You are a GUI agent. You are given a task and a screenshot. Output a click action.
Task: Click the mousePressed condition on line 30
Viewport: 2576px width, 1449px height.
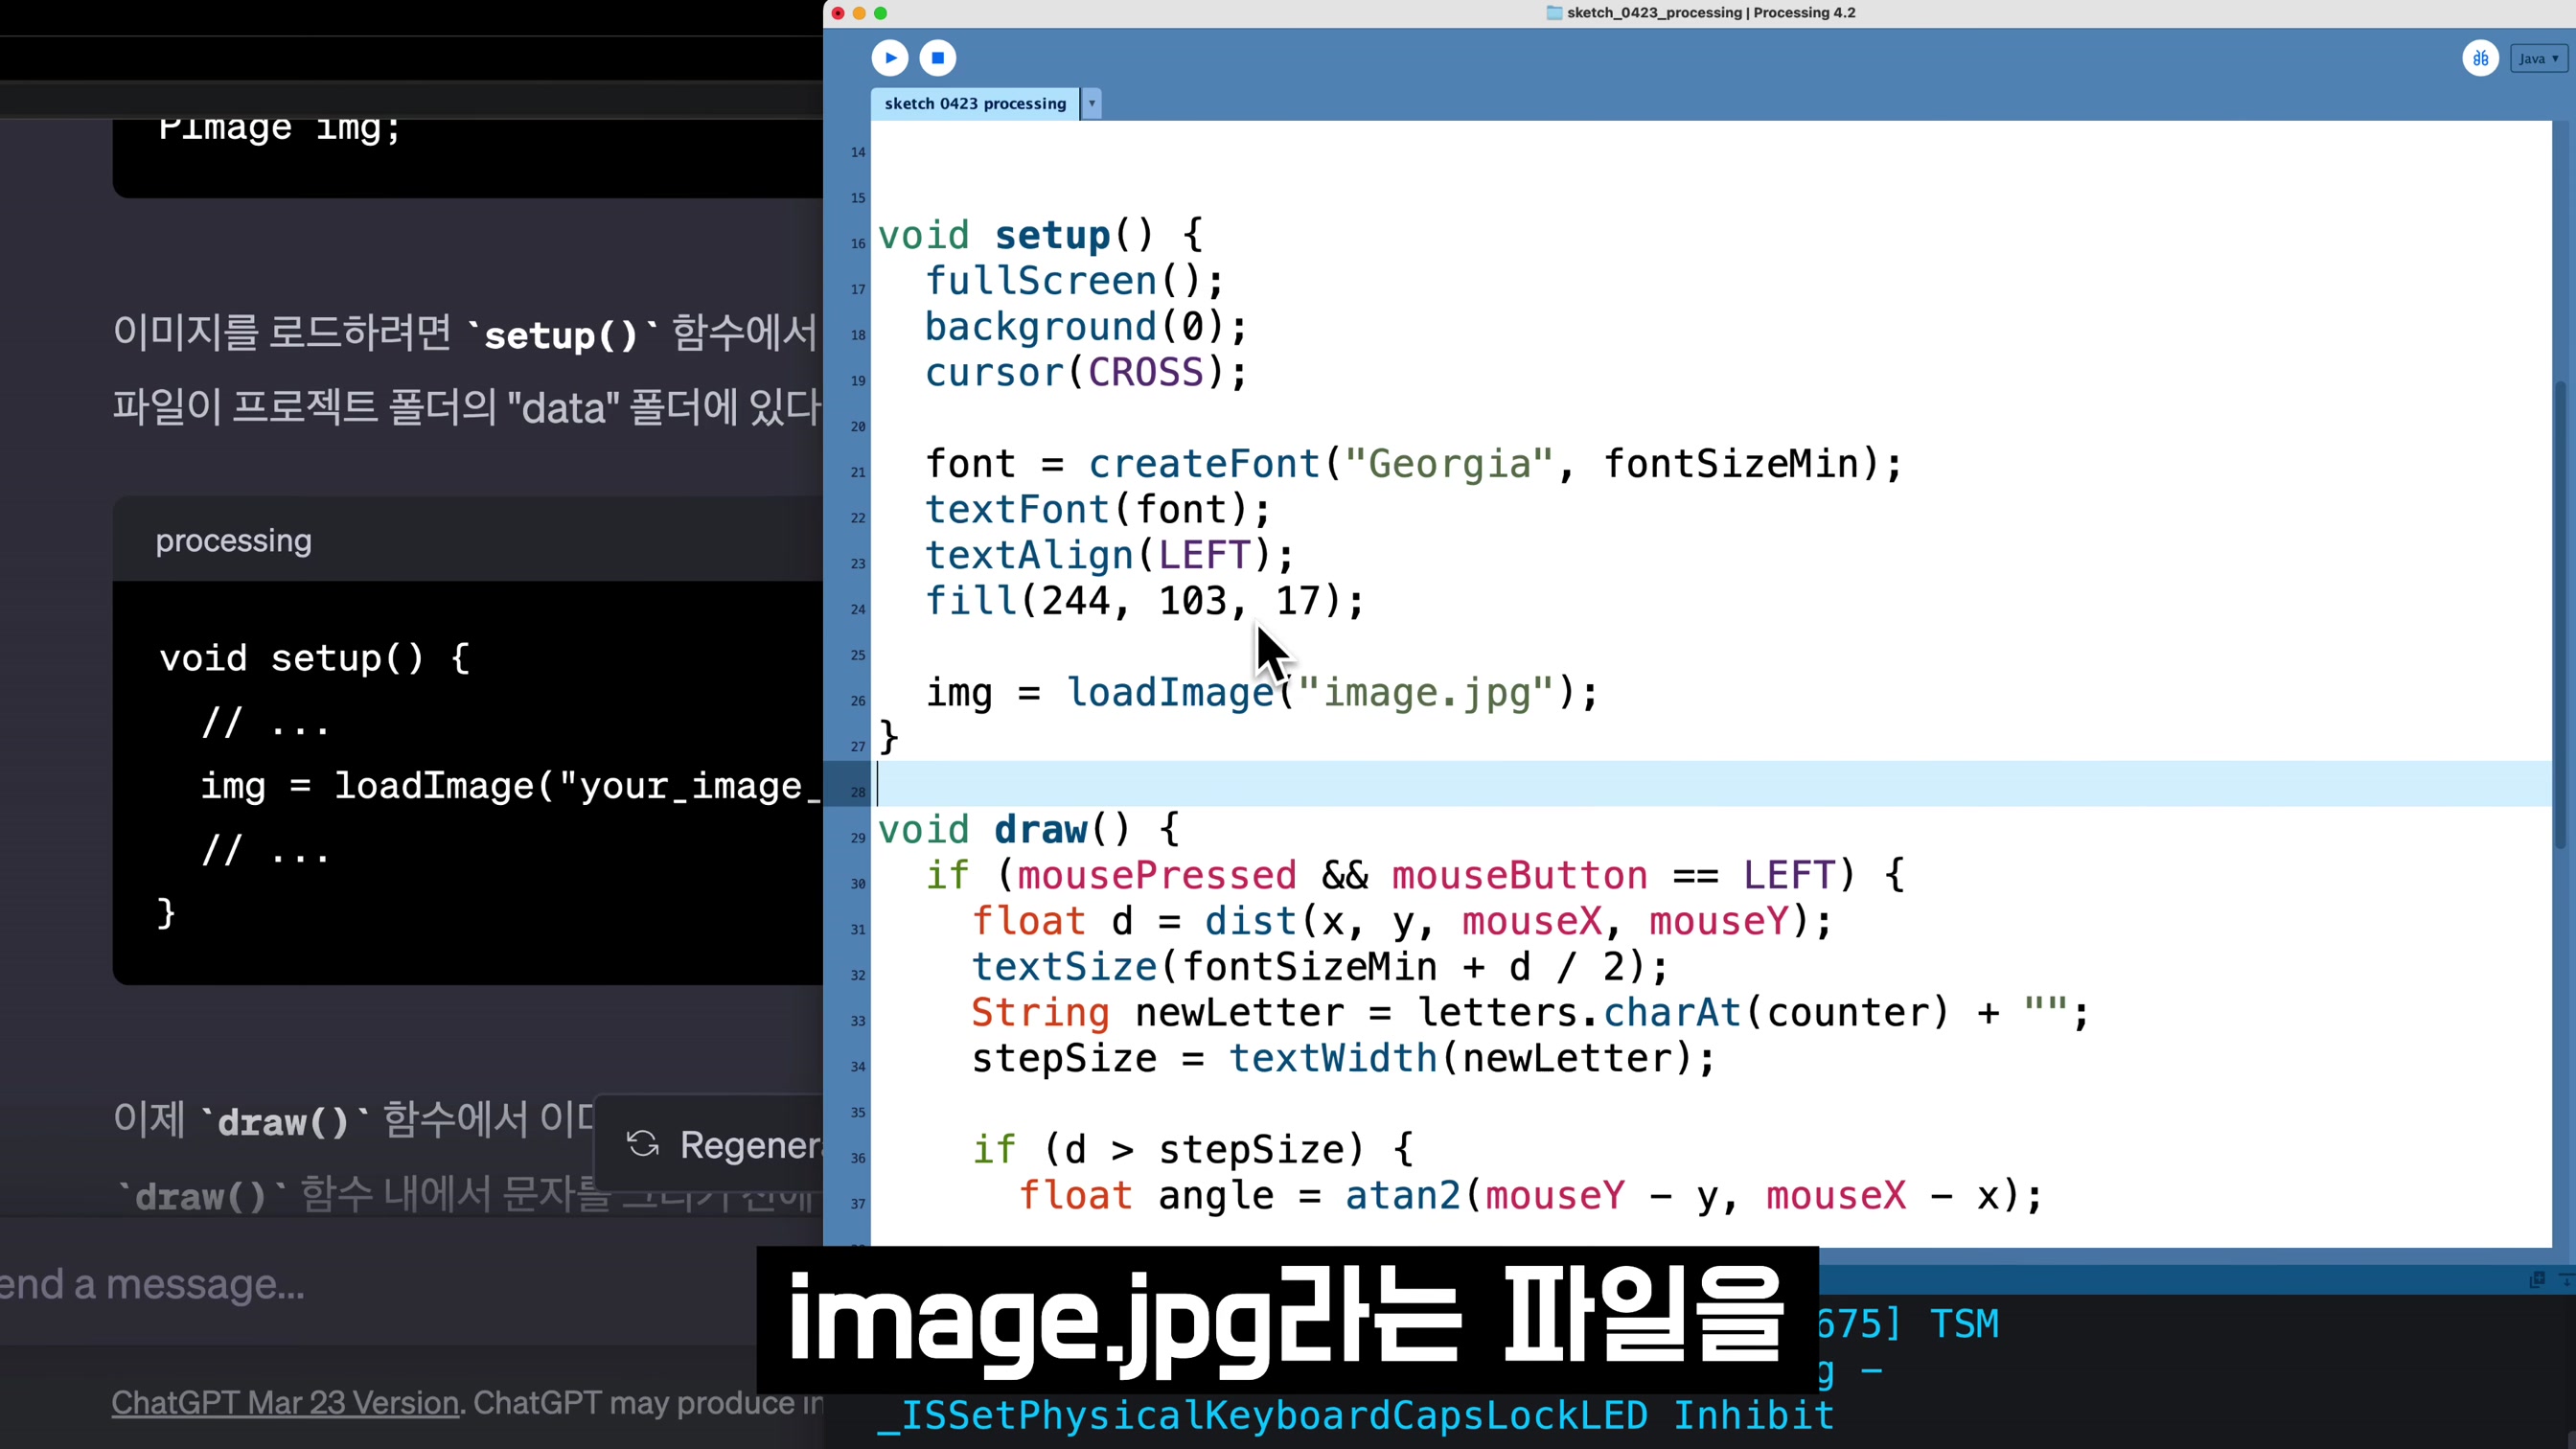[1156, 876]
